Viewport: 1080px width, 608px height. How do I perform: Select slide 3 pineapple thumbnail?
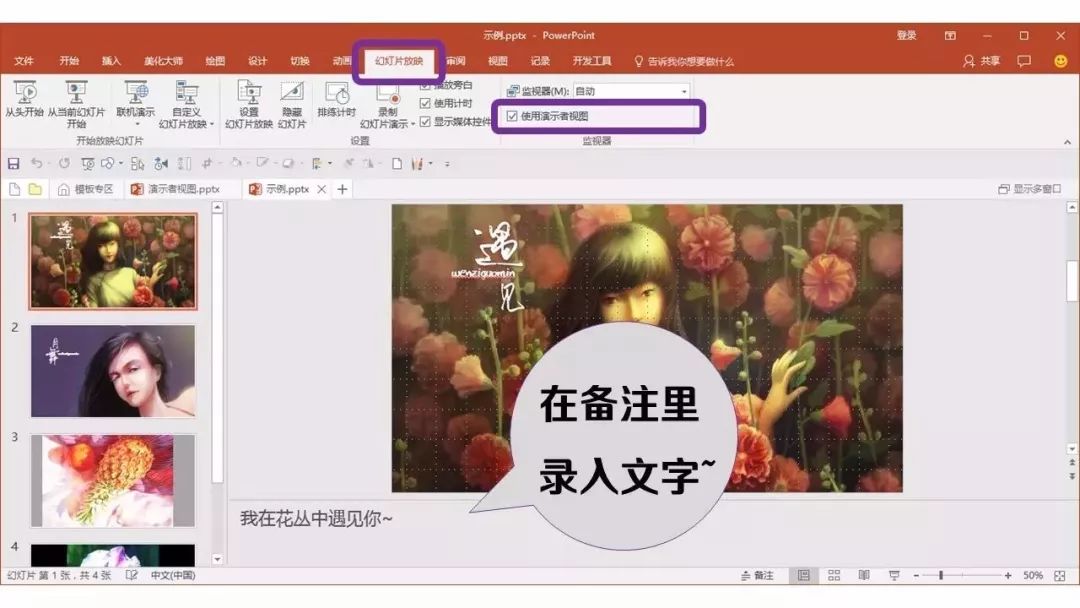pos(113,480)
